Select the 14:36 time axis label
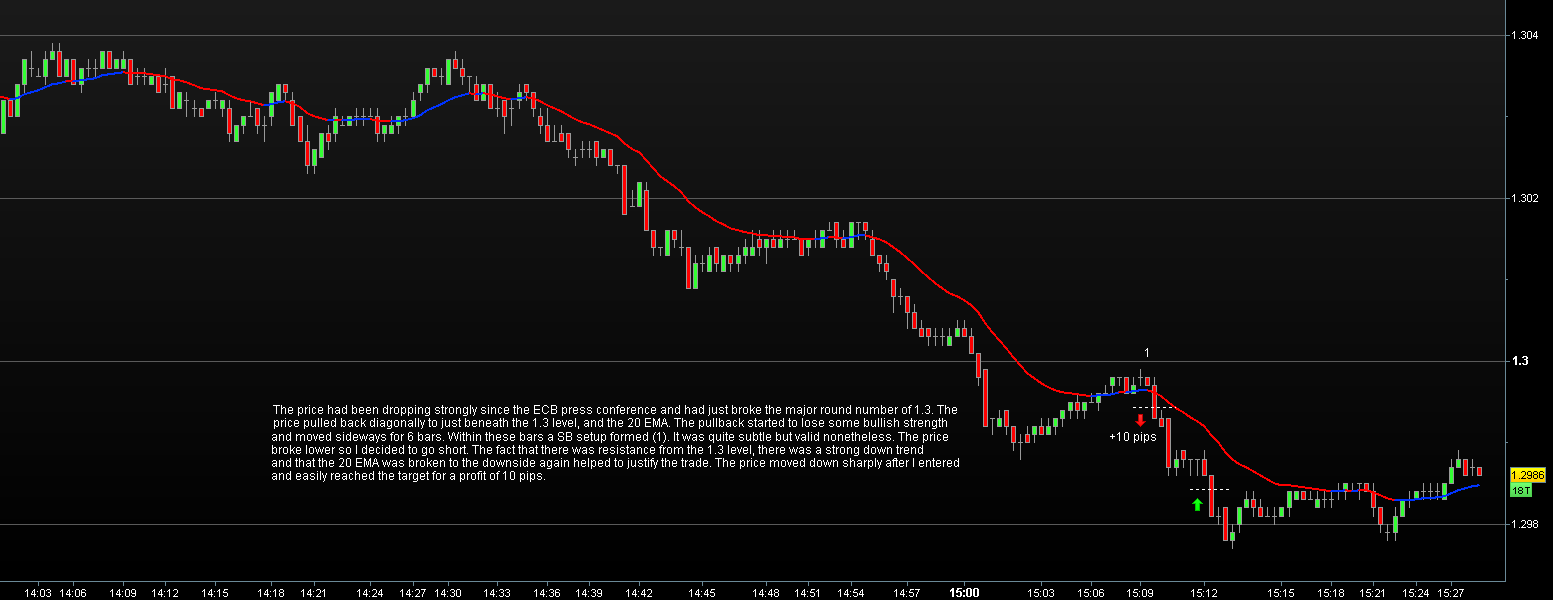Viewport: 1553px width, 600px height. tap(547, 593)
